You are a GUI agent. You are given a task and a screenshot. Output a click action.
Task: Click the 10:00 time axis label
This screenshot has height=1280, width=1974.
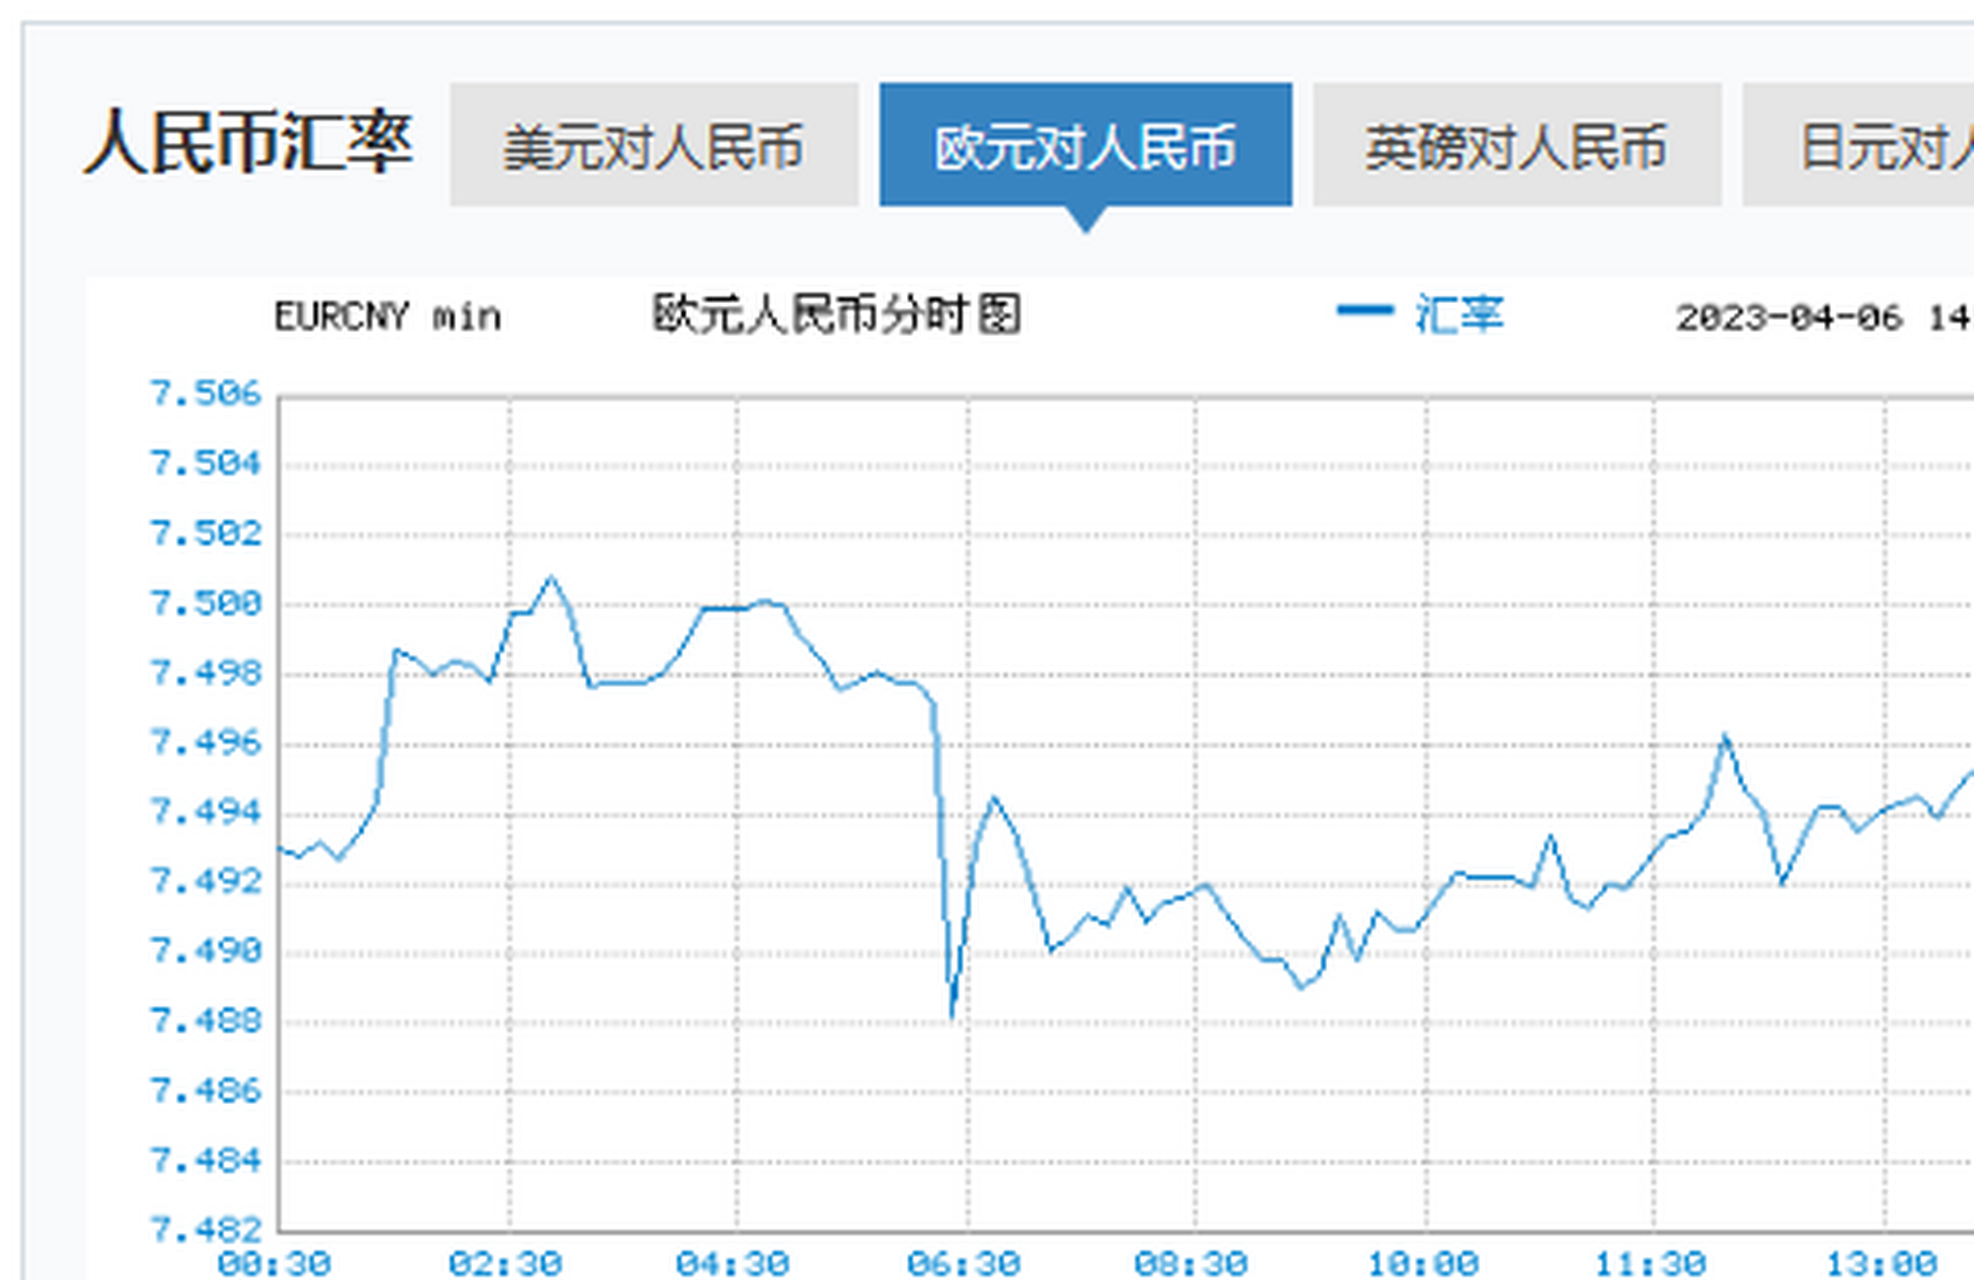pyautogui.click(x=1423, y=1264)
